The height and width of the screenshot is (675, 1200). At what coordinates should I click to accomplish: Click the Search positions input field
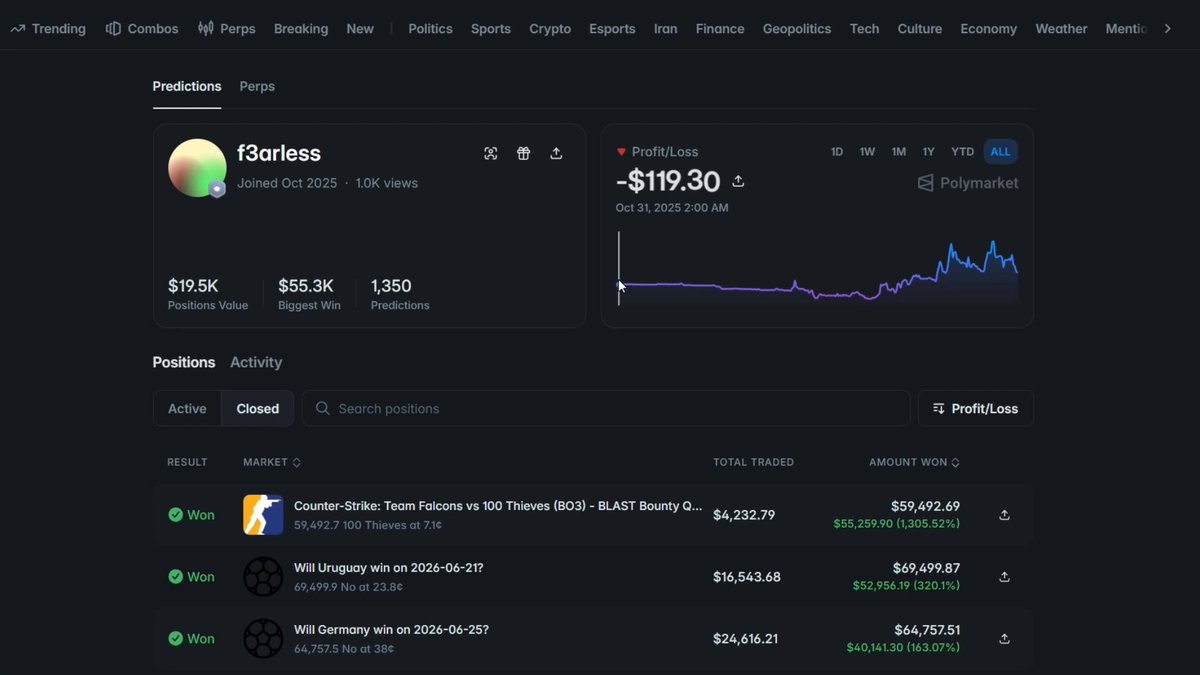pos(606,408)
